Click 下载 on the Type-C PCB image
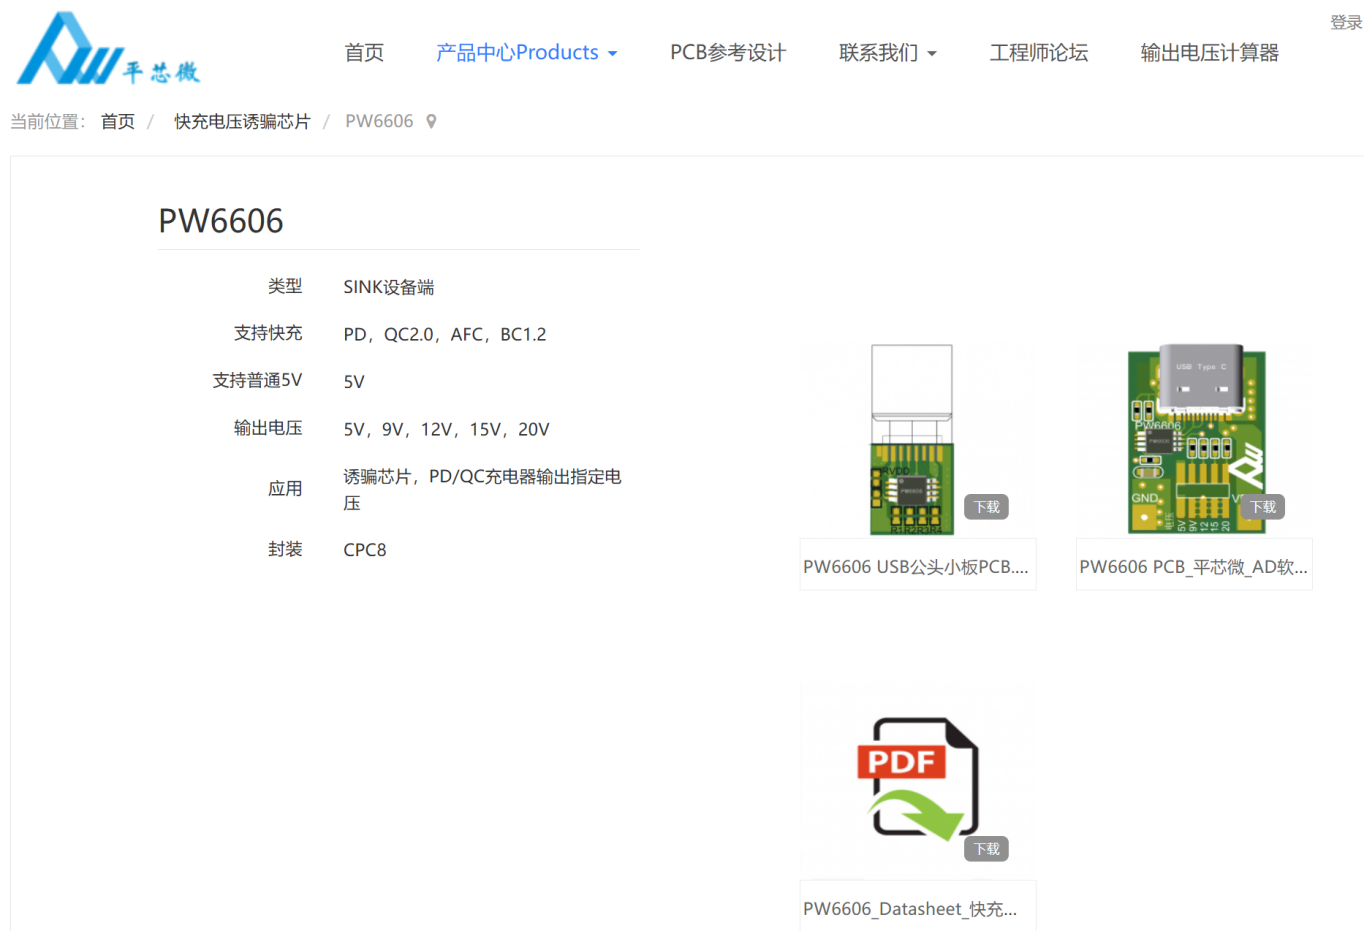The image size is (1364, 931). (x=1262, y=507)
